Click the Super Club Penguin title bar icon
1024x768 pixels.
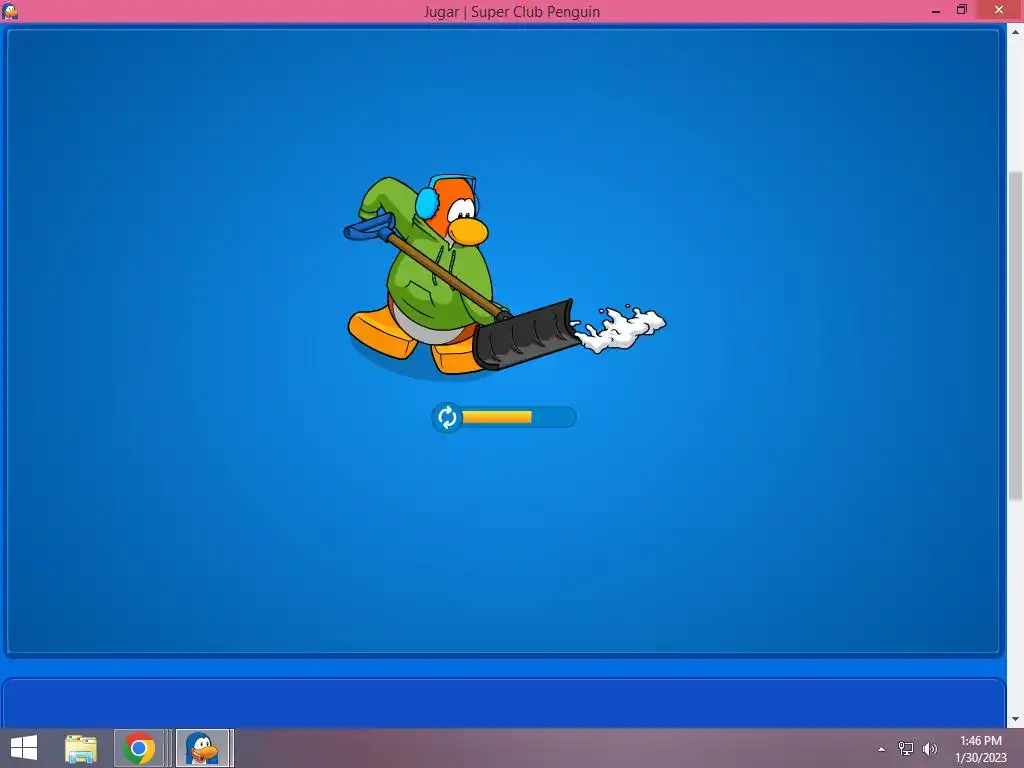(10, 10)
